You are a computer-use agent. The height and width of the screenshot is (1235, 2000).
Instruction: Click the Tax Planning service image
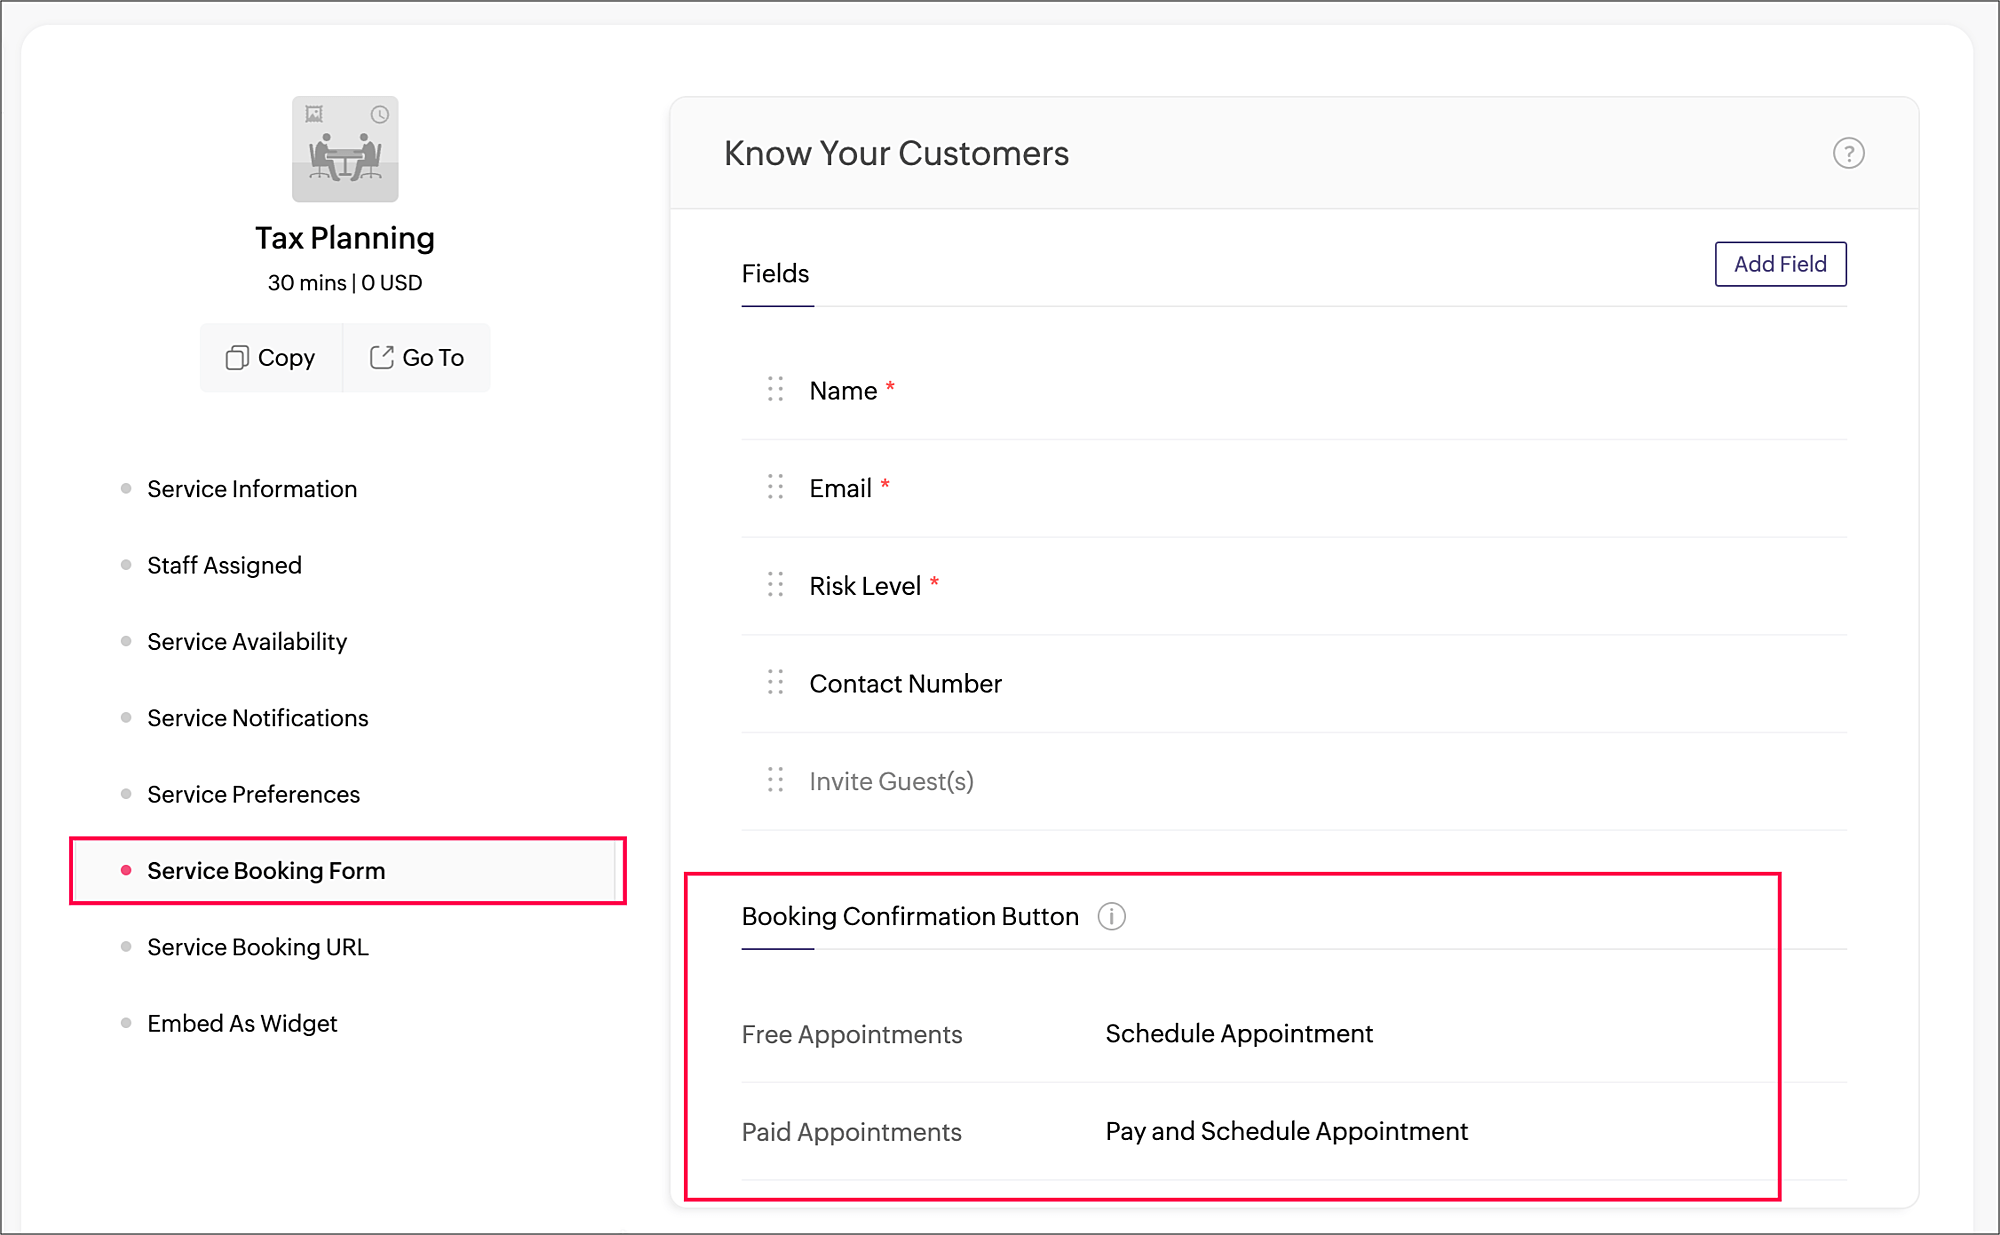click(x=345, y=149)
